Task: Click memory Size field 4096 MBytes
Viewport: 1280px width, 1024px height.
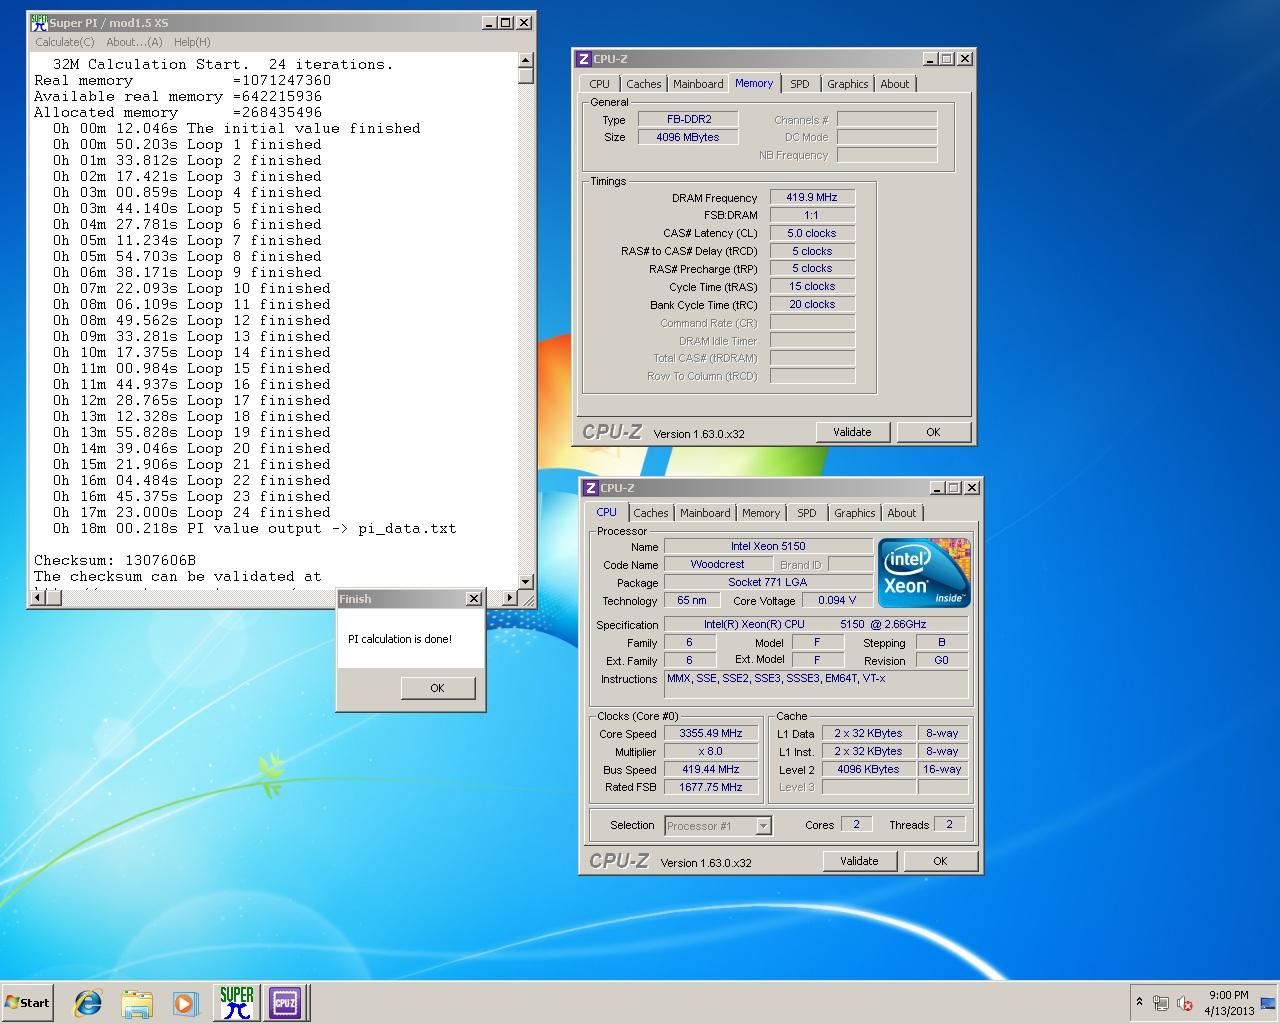Action: pyautogui.click(x=689, y=137)
